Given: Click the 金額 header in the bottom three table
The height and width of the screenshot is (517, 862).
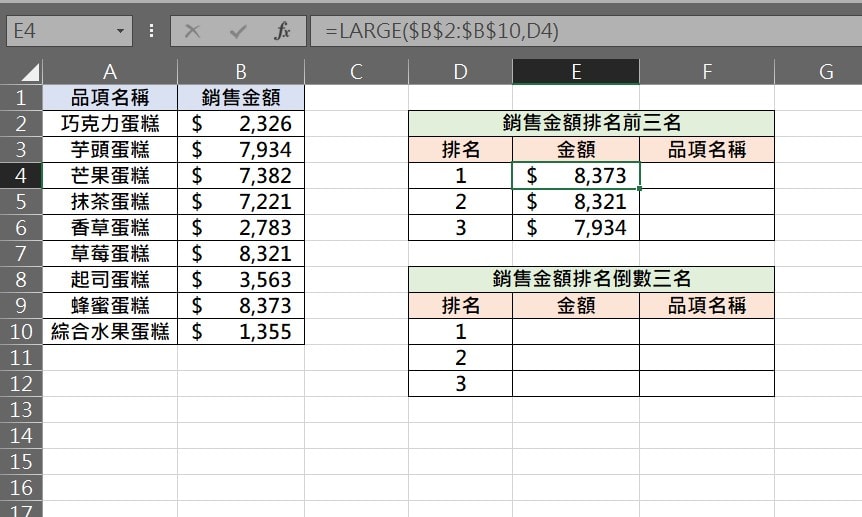Looking at the screenshot, I should pyautogui.click(x=576, y=306).
